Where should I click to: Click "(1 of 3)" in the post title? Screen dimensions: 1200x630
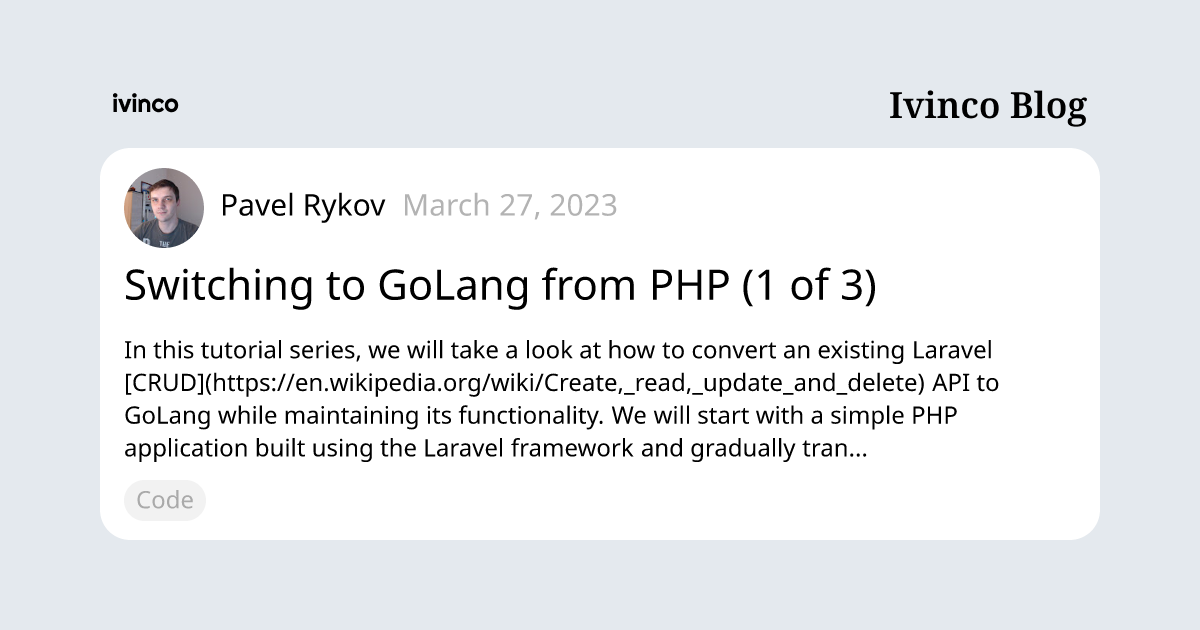pos(808,286)
